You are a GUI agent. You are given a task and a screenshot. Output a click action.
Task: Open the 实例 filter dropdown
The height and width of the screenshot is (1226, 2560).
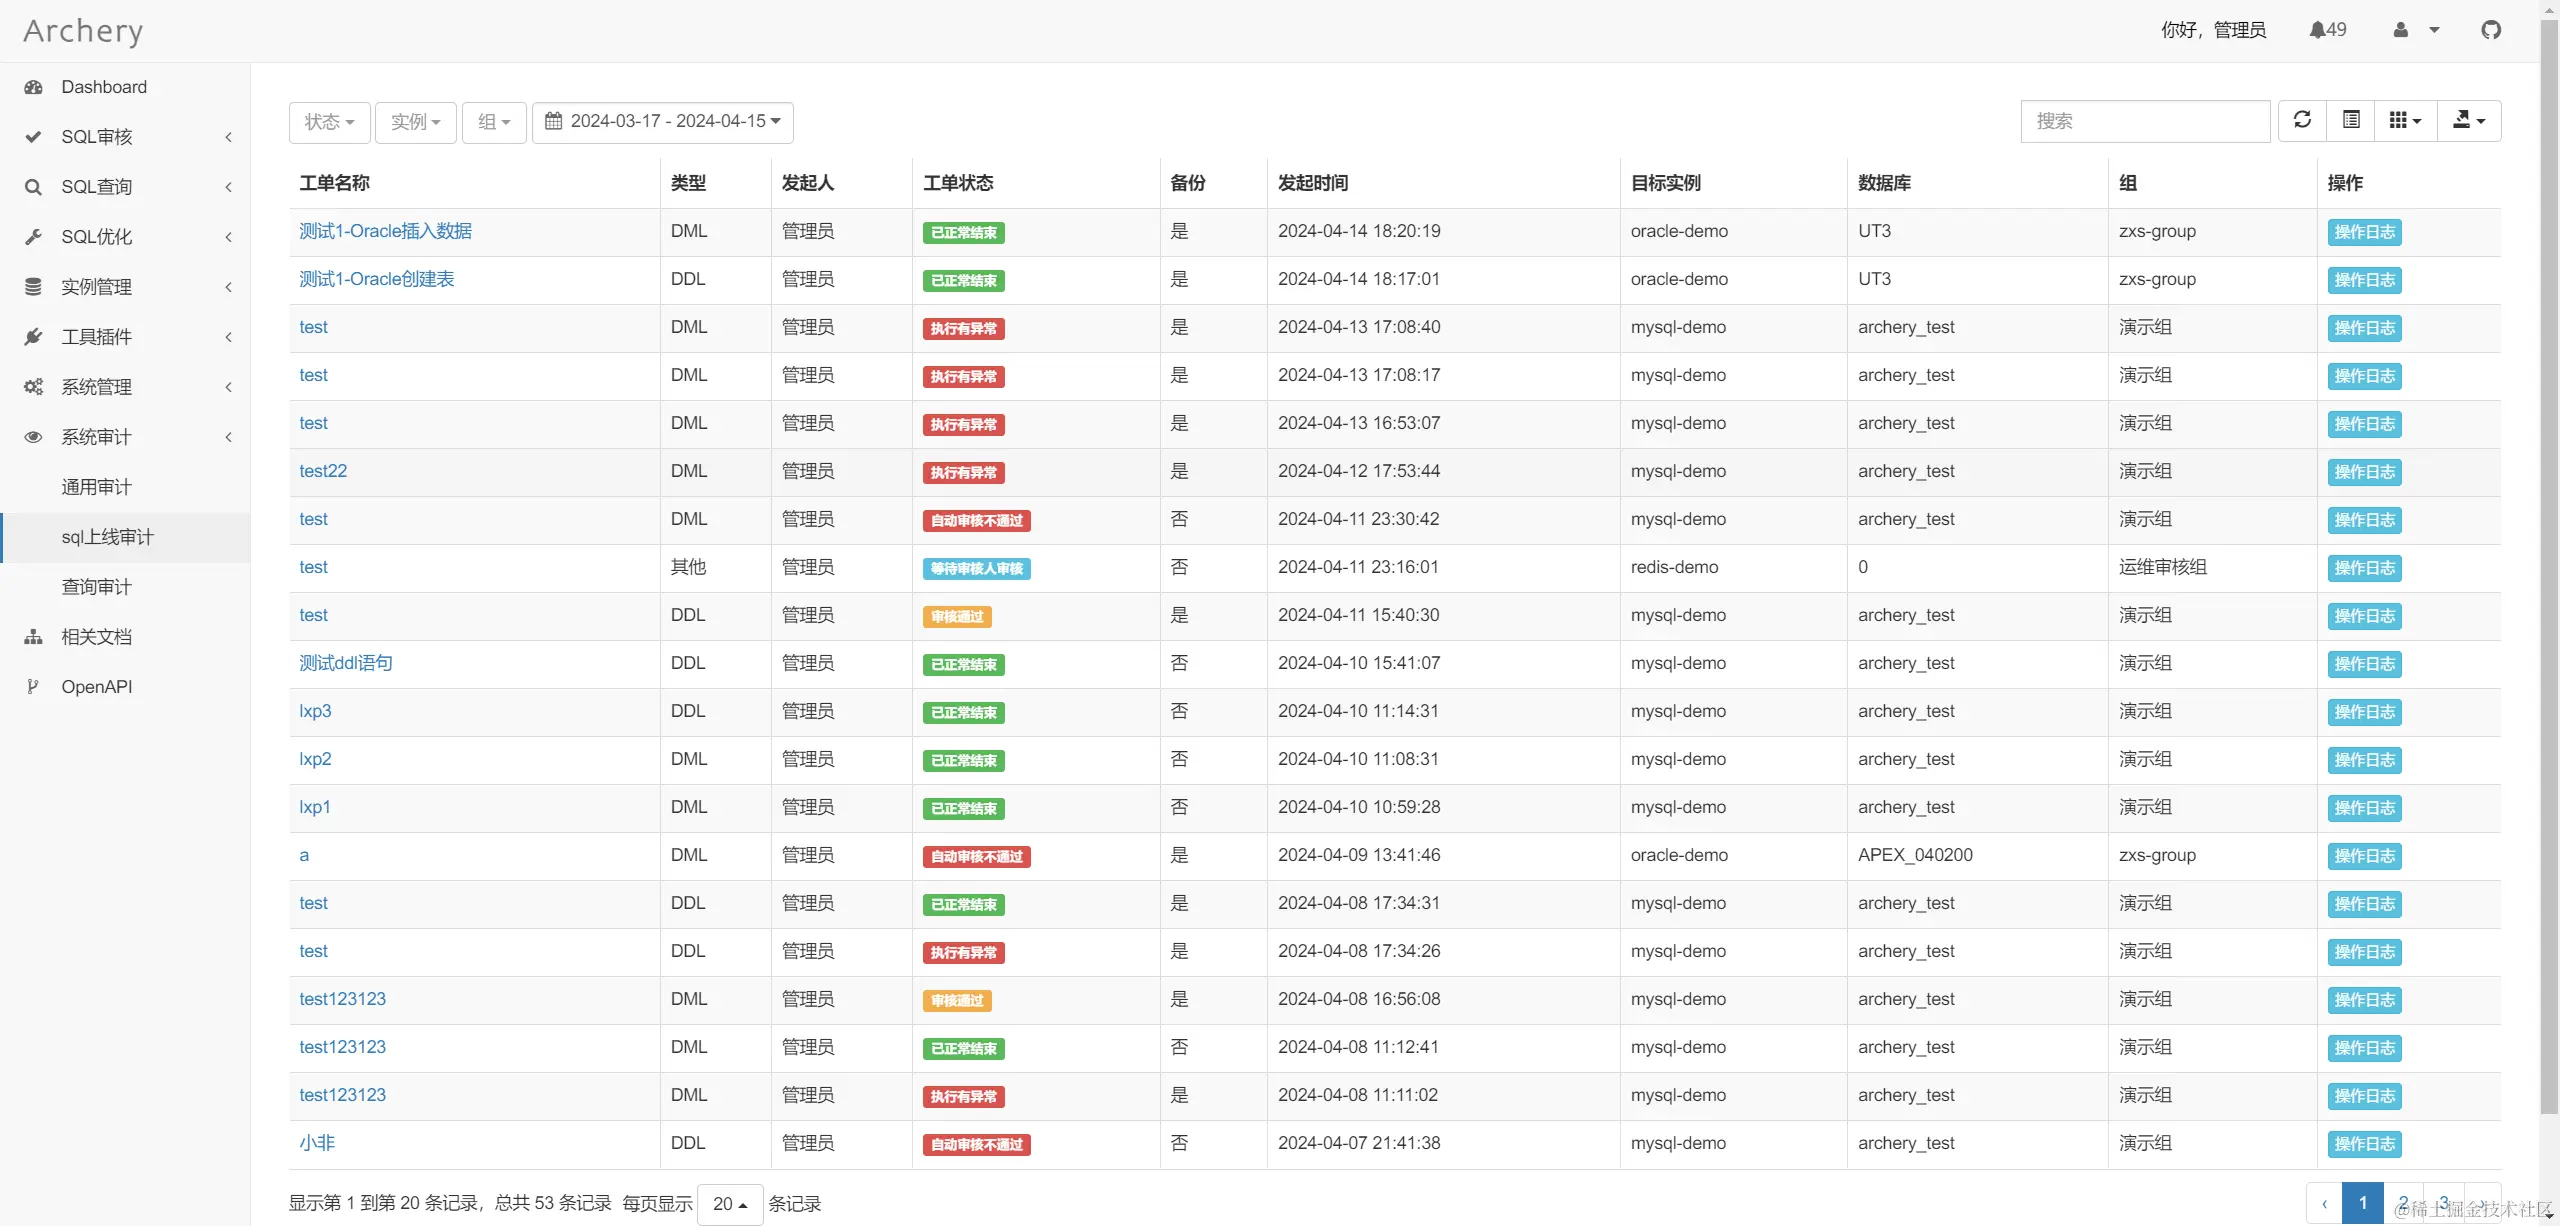(415, 122)
